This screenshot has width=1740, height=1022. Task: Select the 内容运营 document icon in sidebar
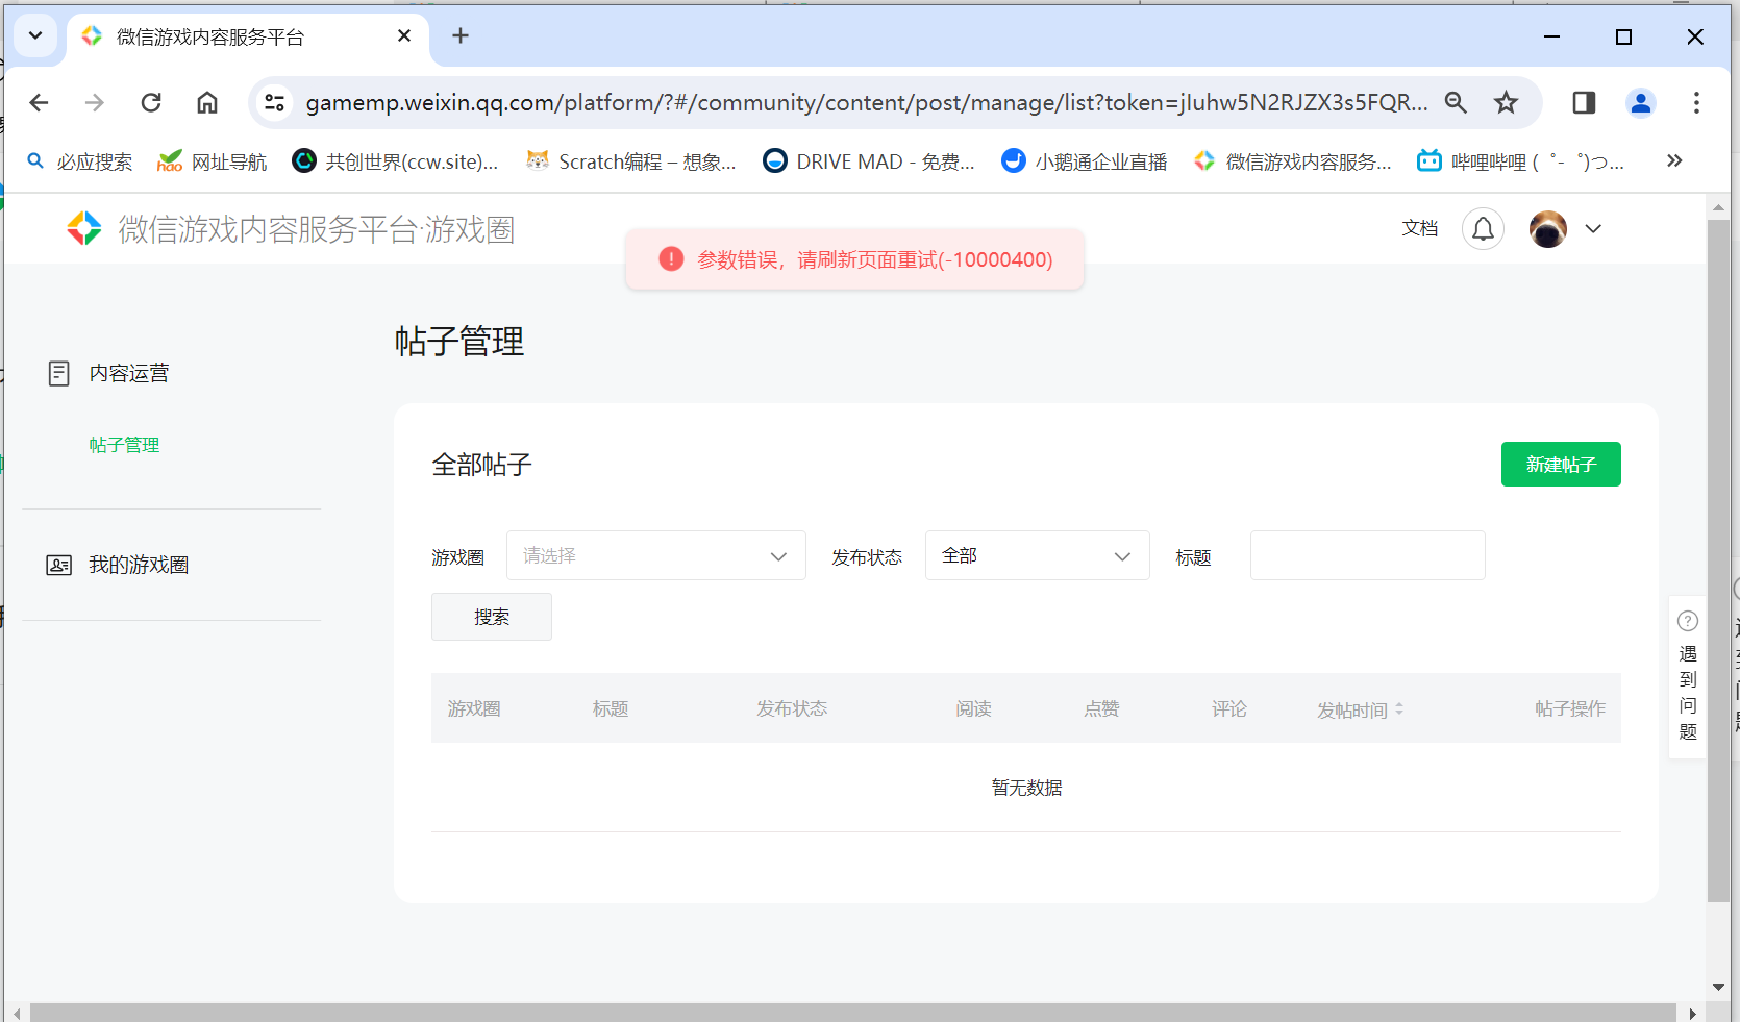tap(59, 372)
